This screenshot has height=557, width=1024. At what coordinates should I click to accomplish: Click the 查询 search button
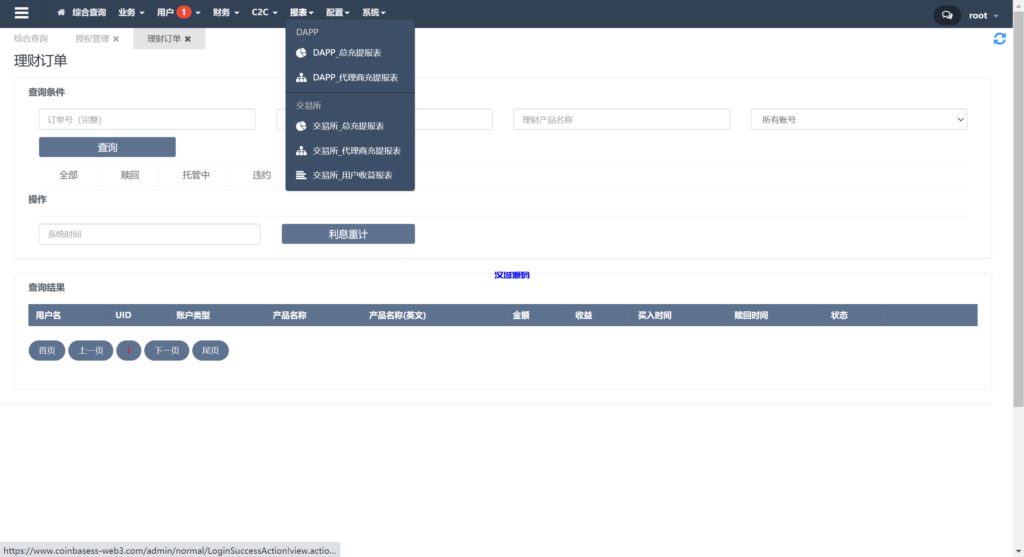[x=107, y=147]
